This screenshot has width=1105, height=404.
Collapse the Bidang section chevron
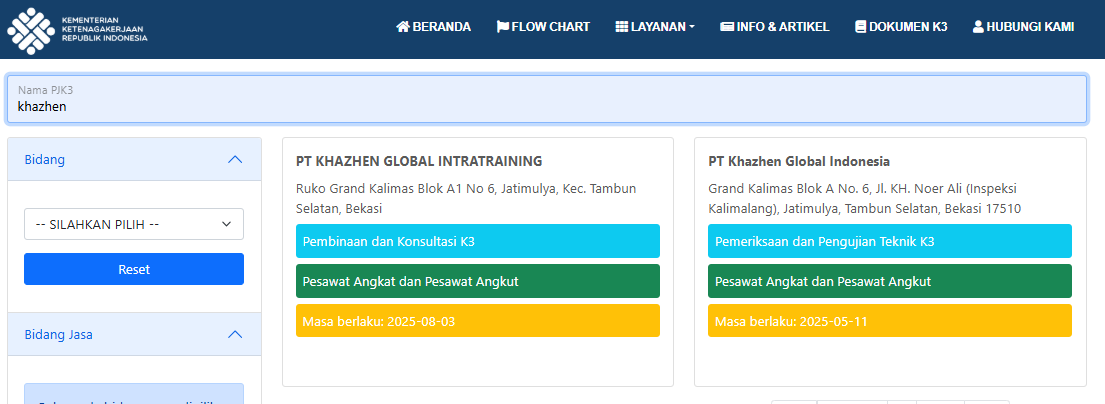[235, 159]
